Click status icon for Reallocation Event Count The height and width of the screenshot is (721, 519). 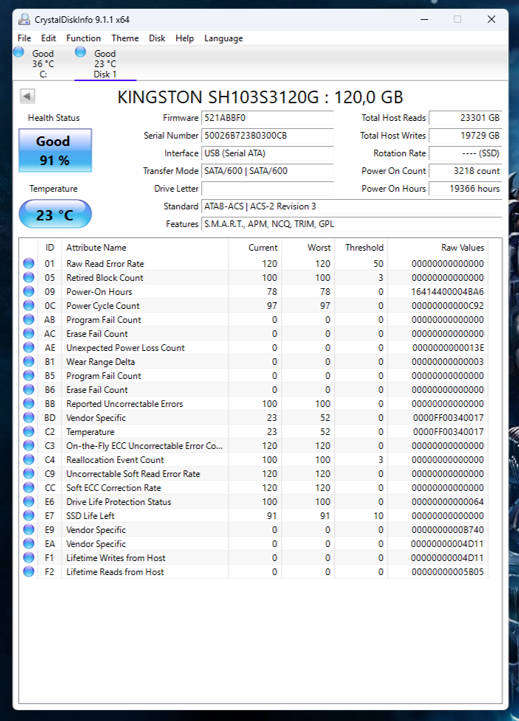coord(29,460)
